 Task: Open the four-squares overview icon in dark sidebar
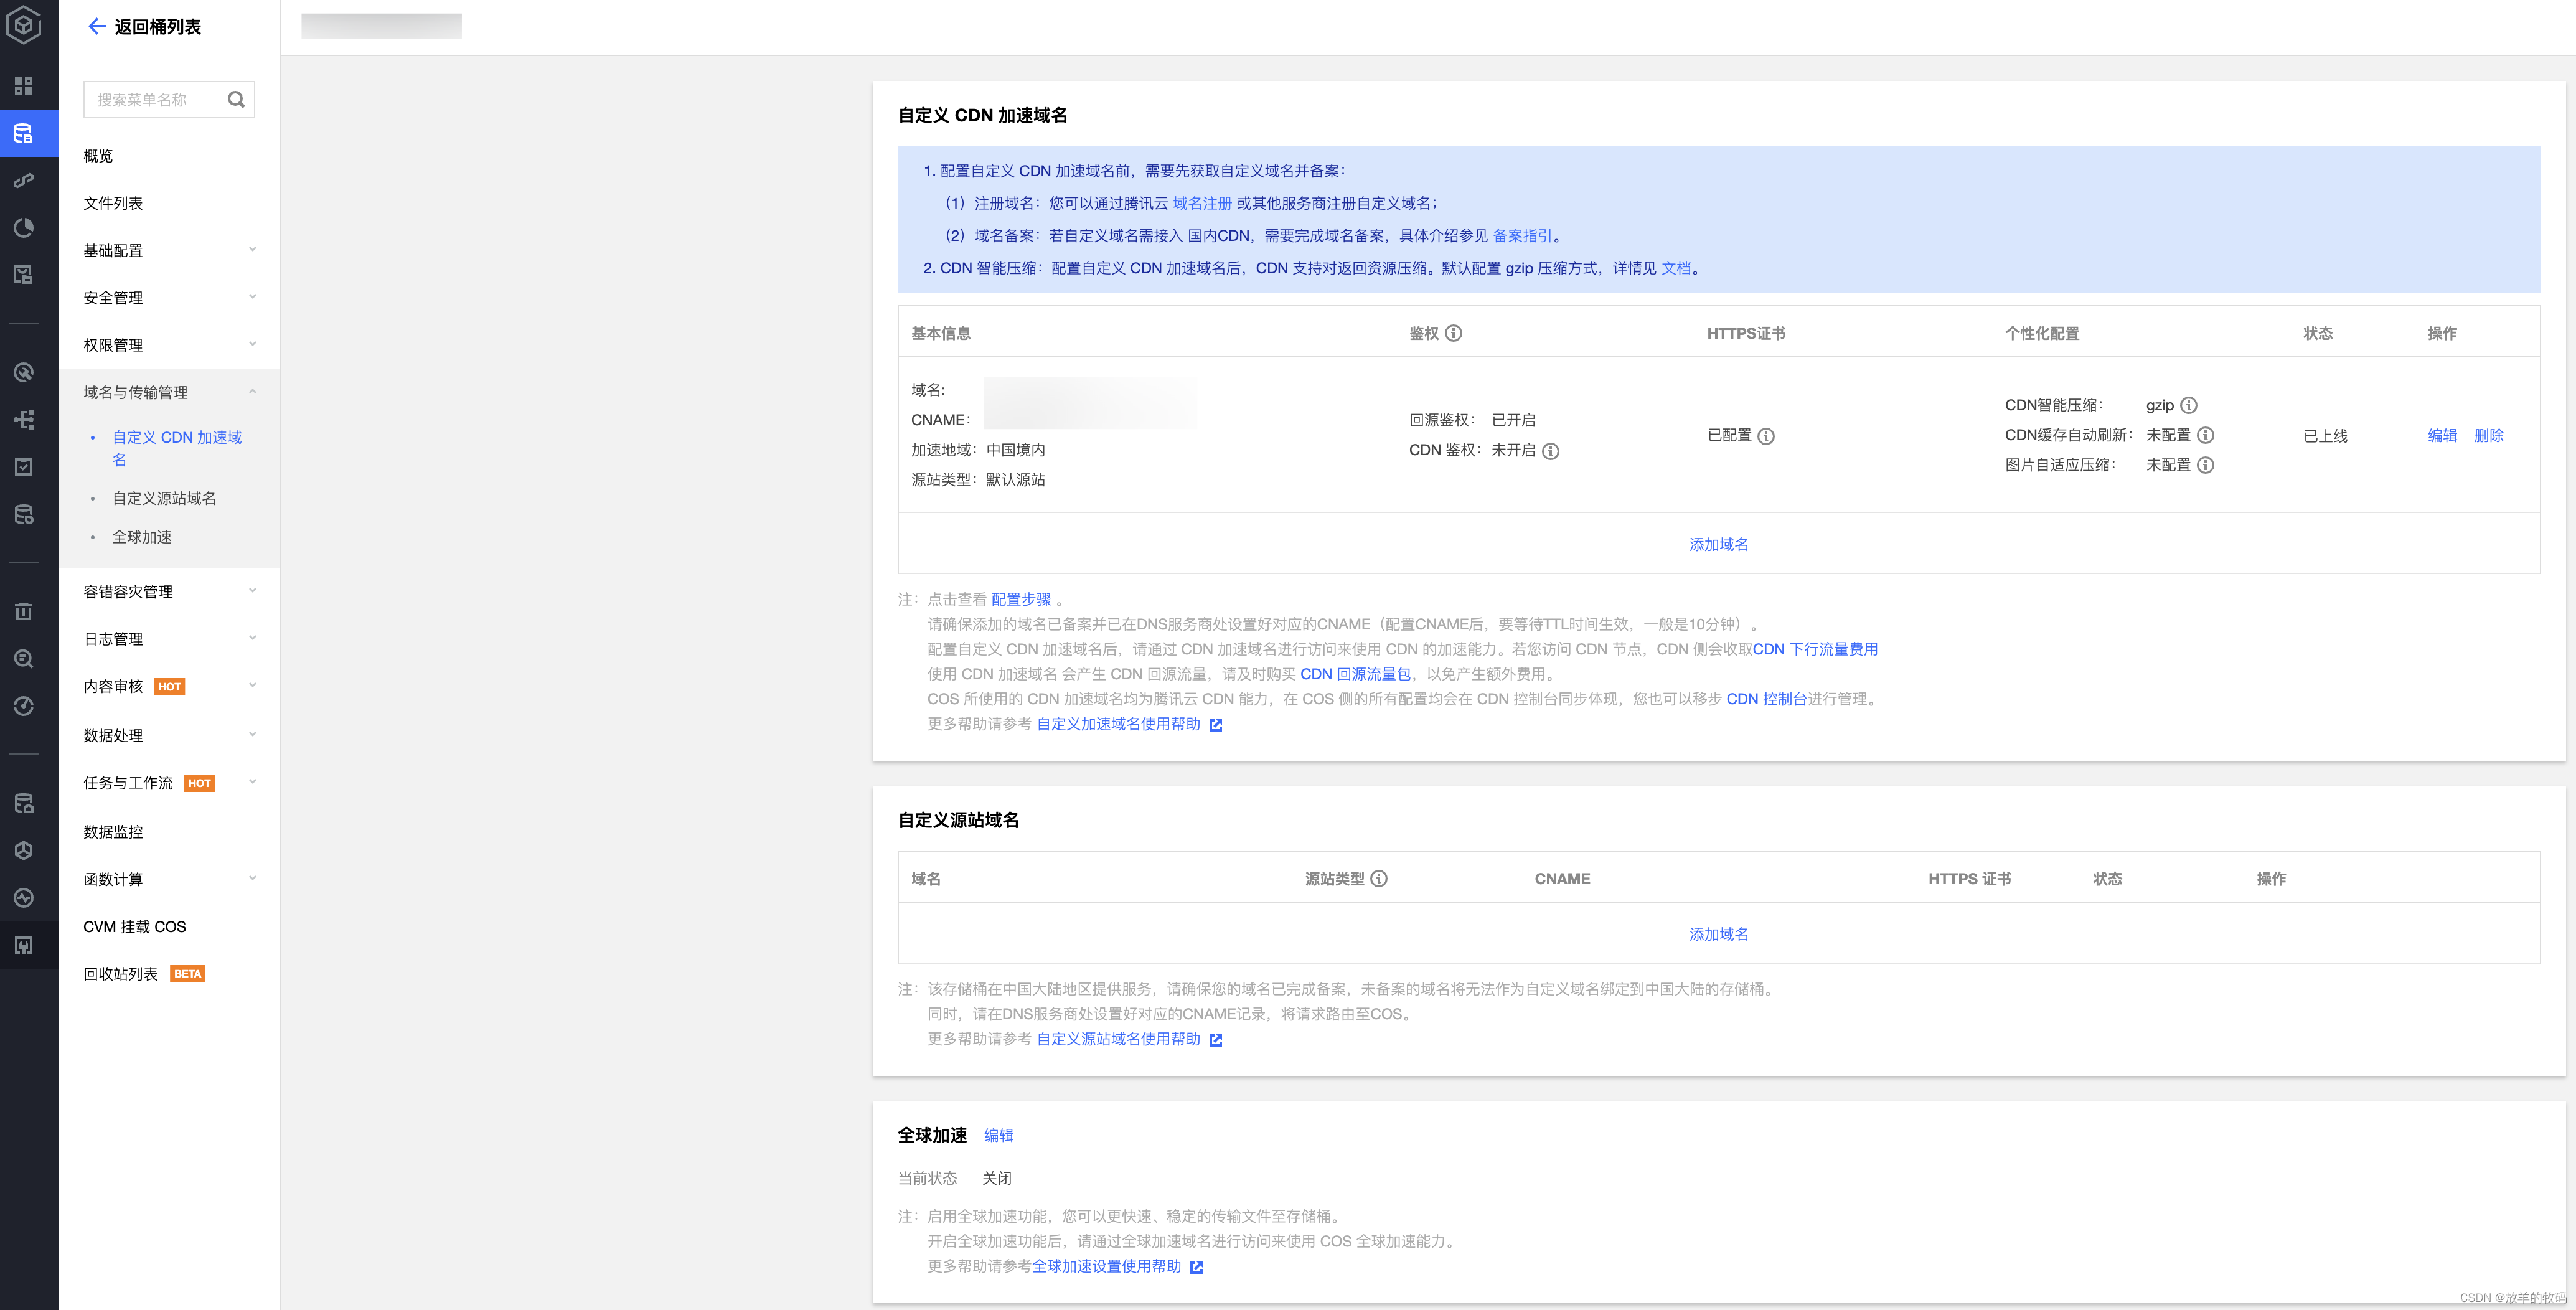coord(24,85)
